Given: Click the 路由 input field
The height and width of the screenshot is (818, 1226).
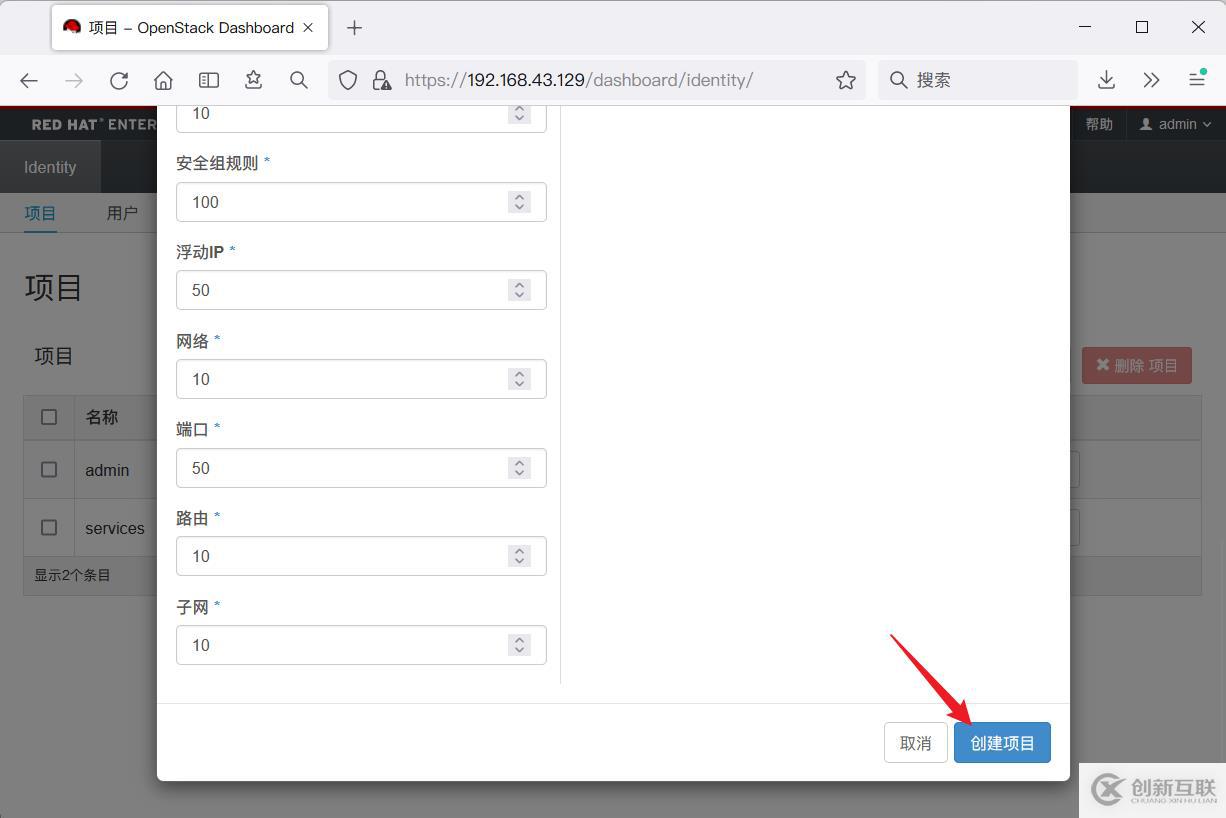Looking at the screenshot, I should click(361, 556).
